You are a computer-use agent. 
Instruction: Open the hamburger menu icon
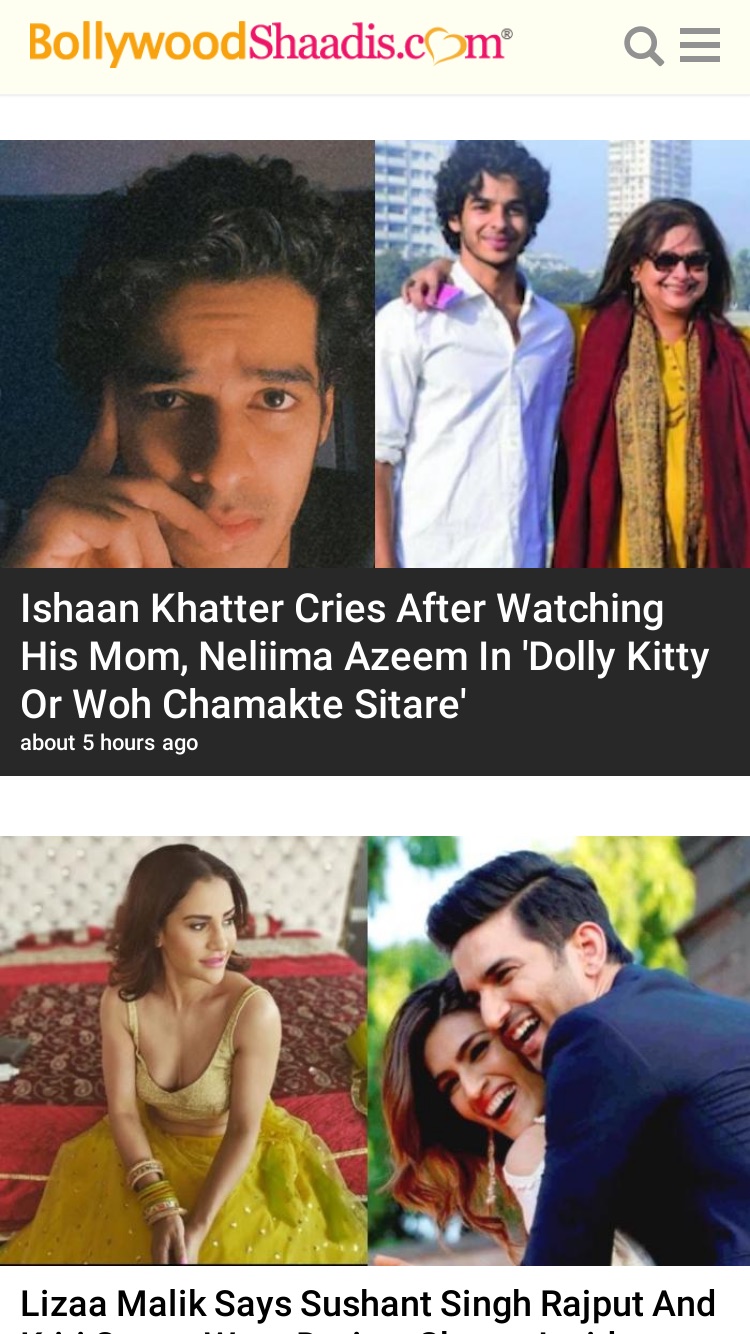(x=700, y=45)
